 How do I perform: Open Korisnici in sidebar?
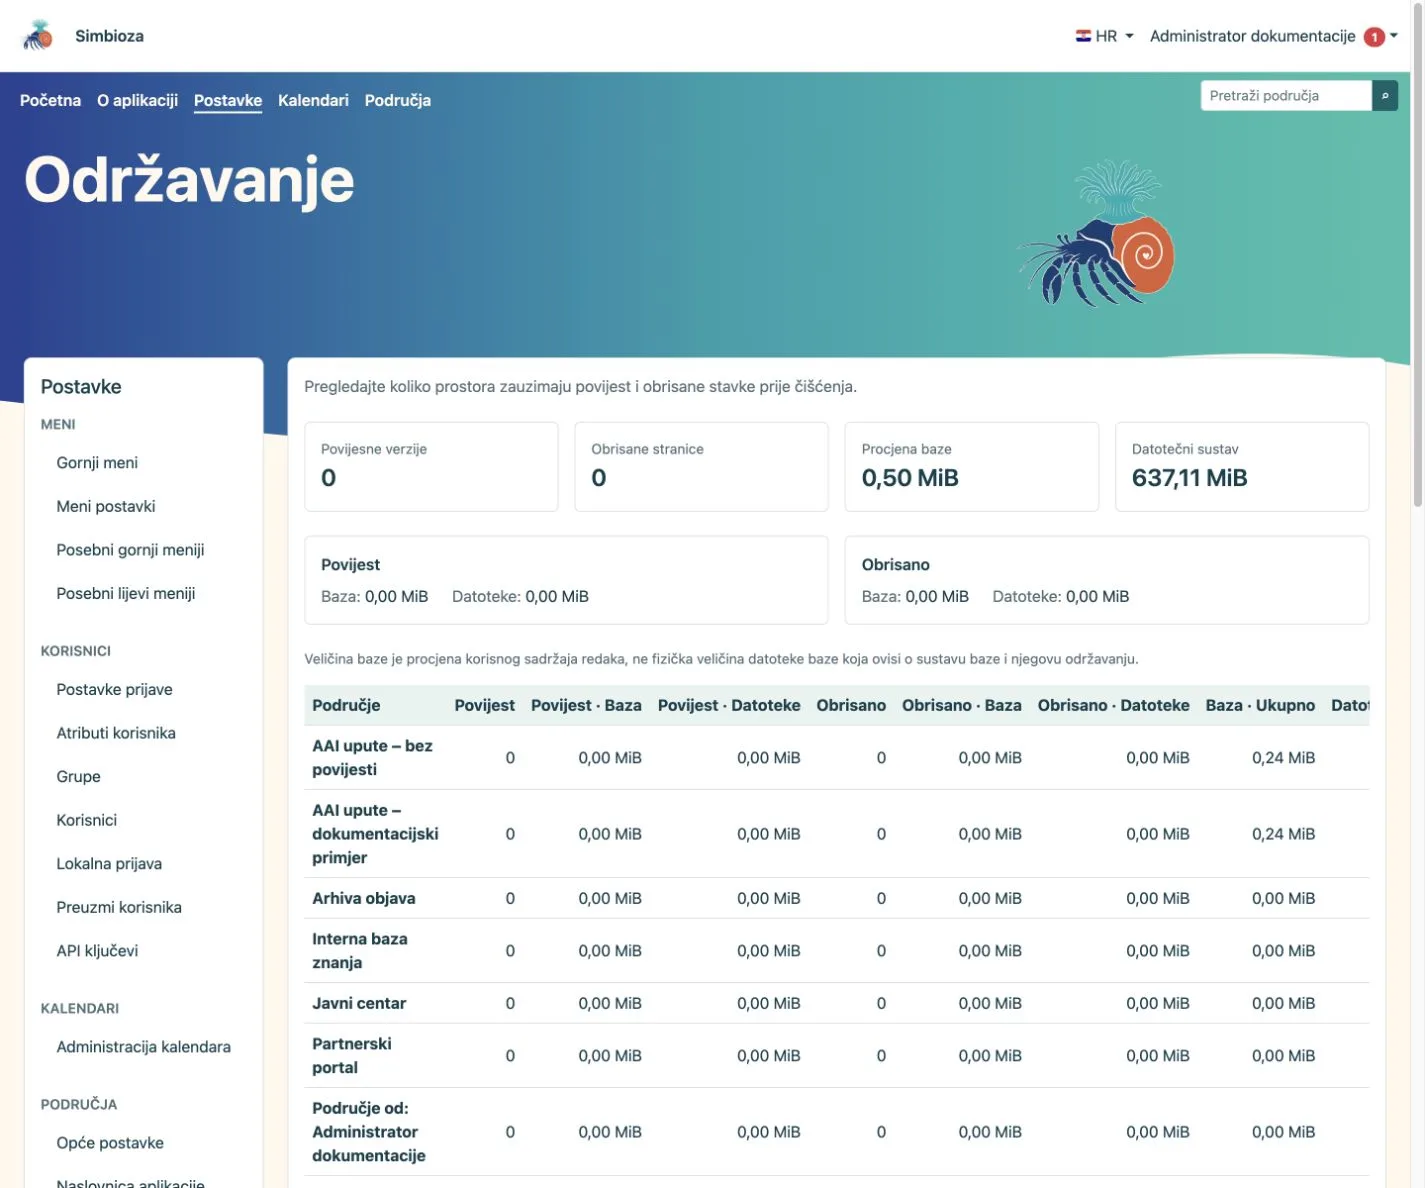coord(86,820)
